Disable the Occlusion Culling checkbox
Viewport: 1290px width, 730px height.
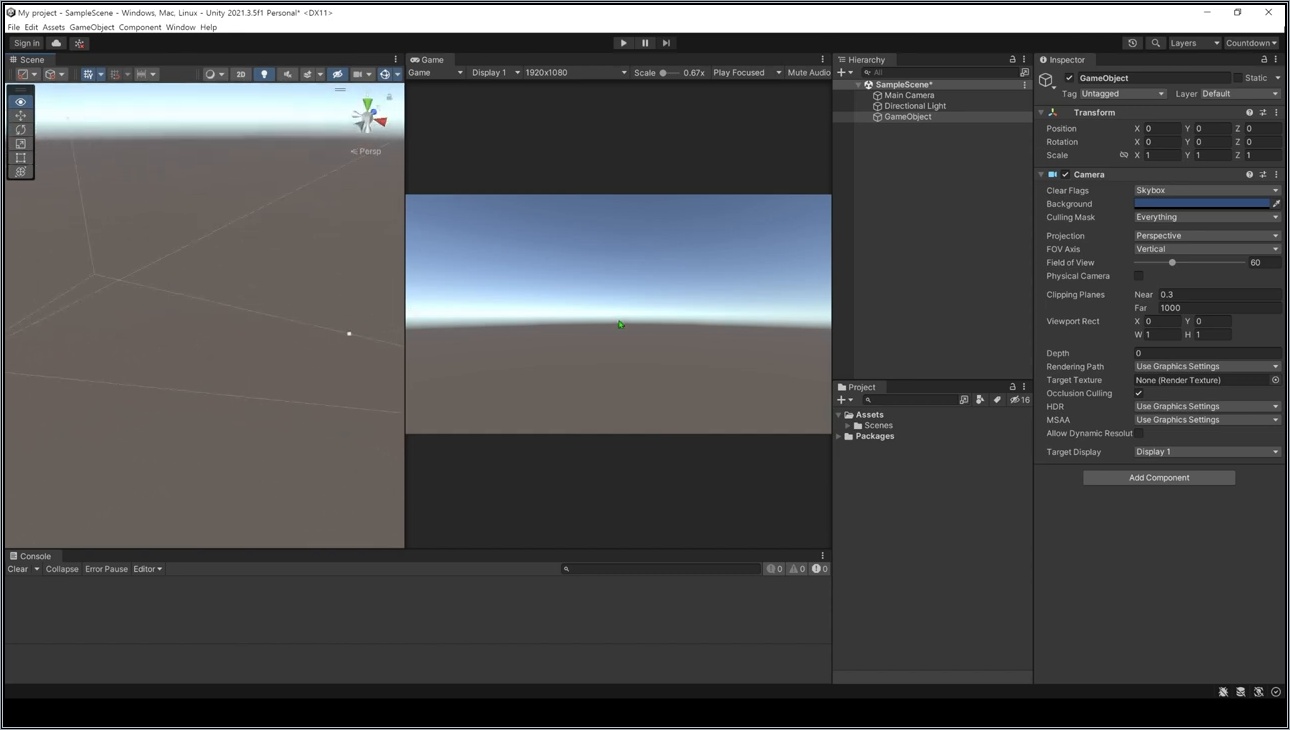(1139, 393)
